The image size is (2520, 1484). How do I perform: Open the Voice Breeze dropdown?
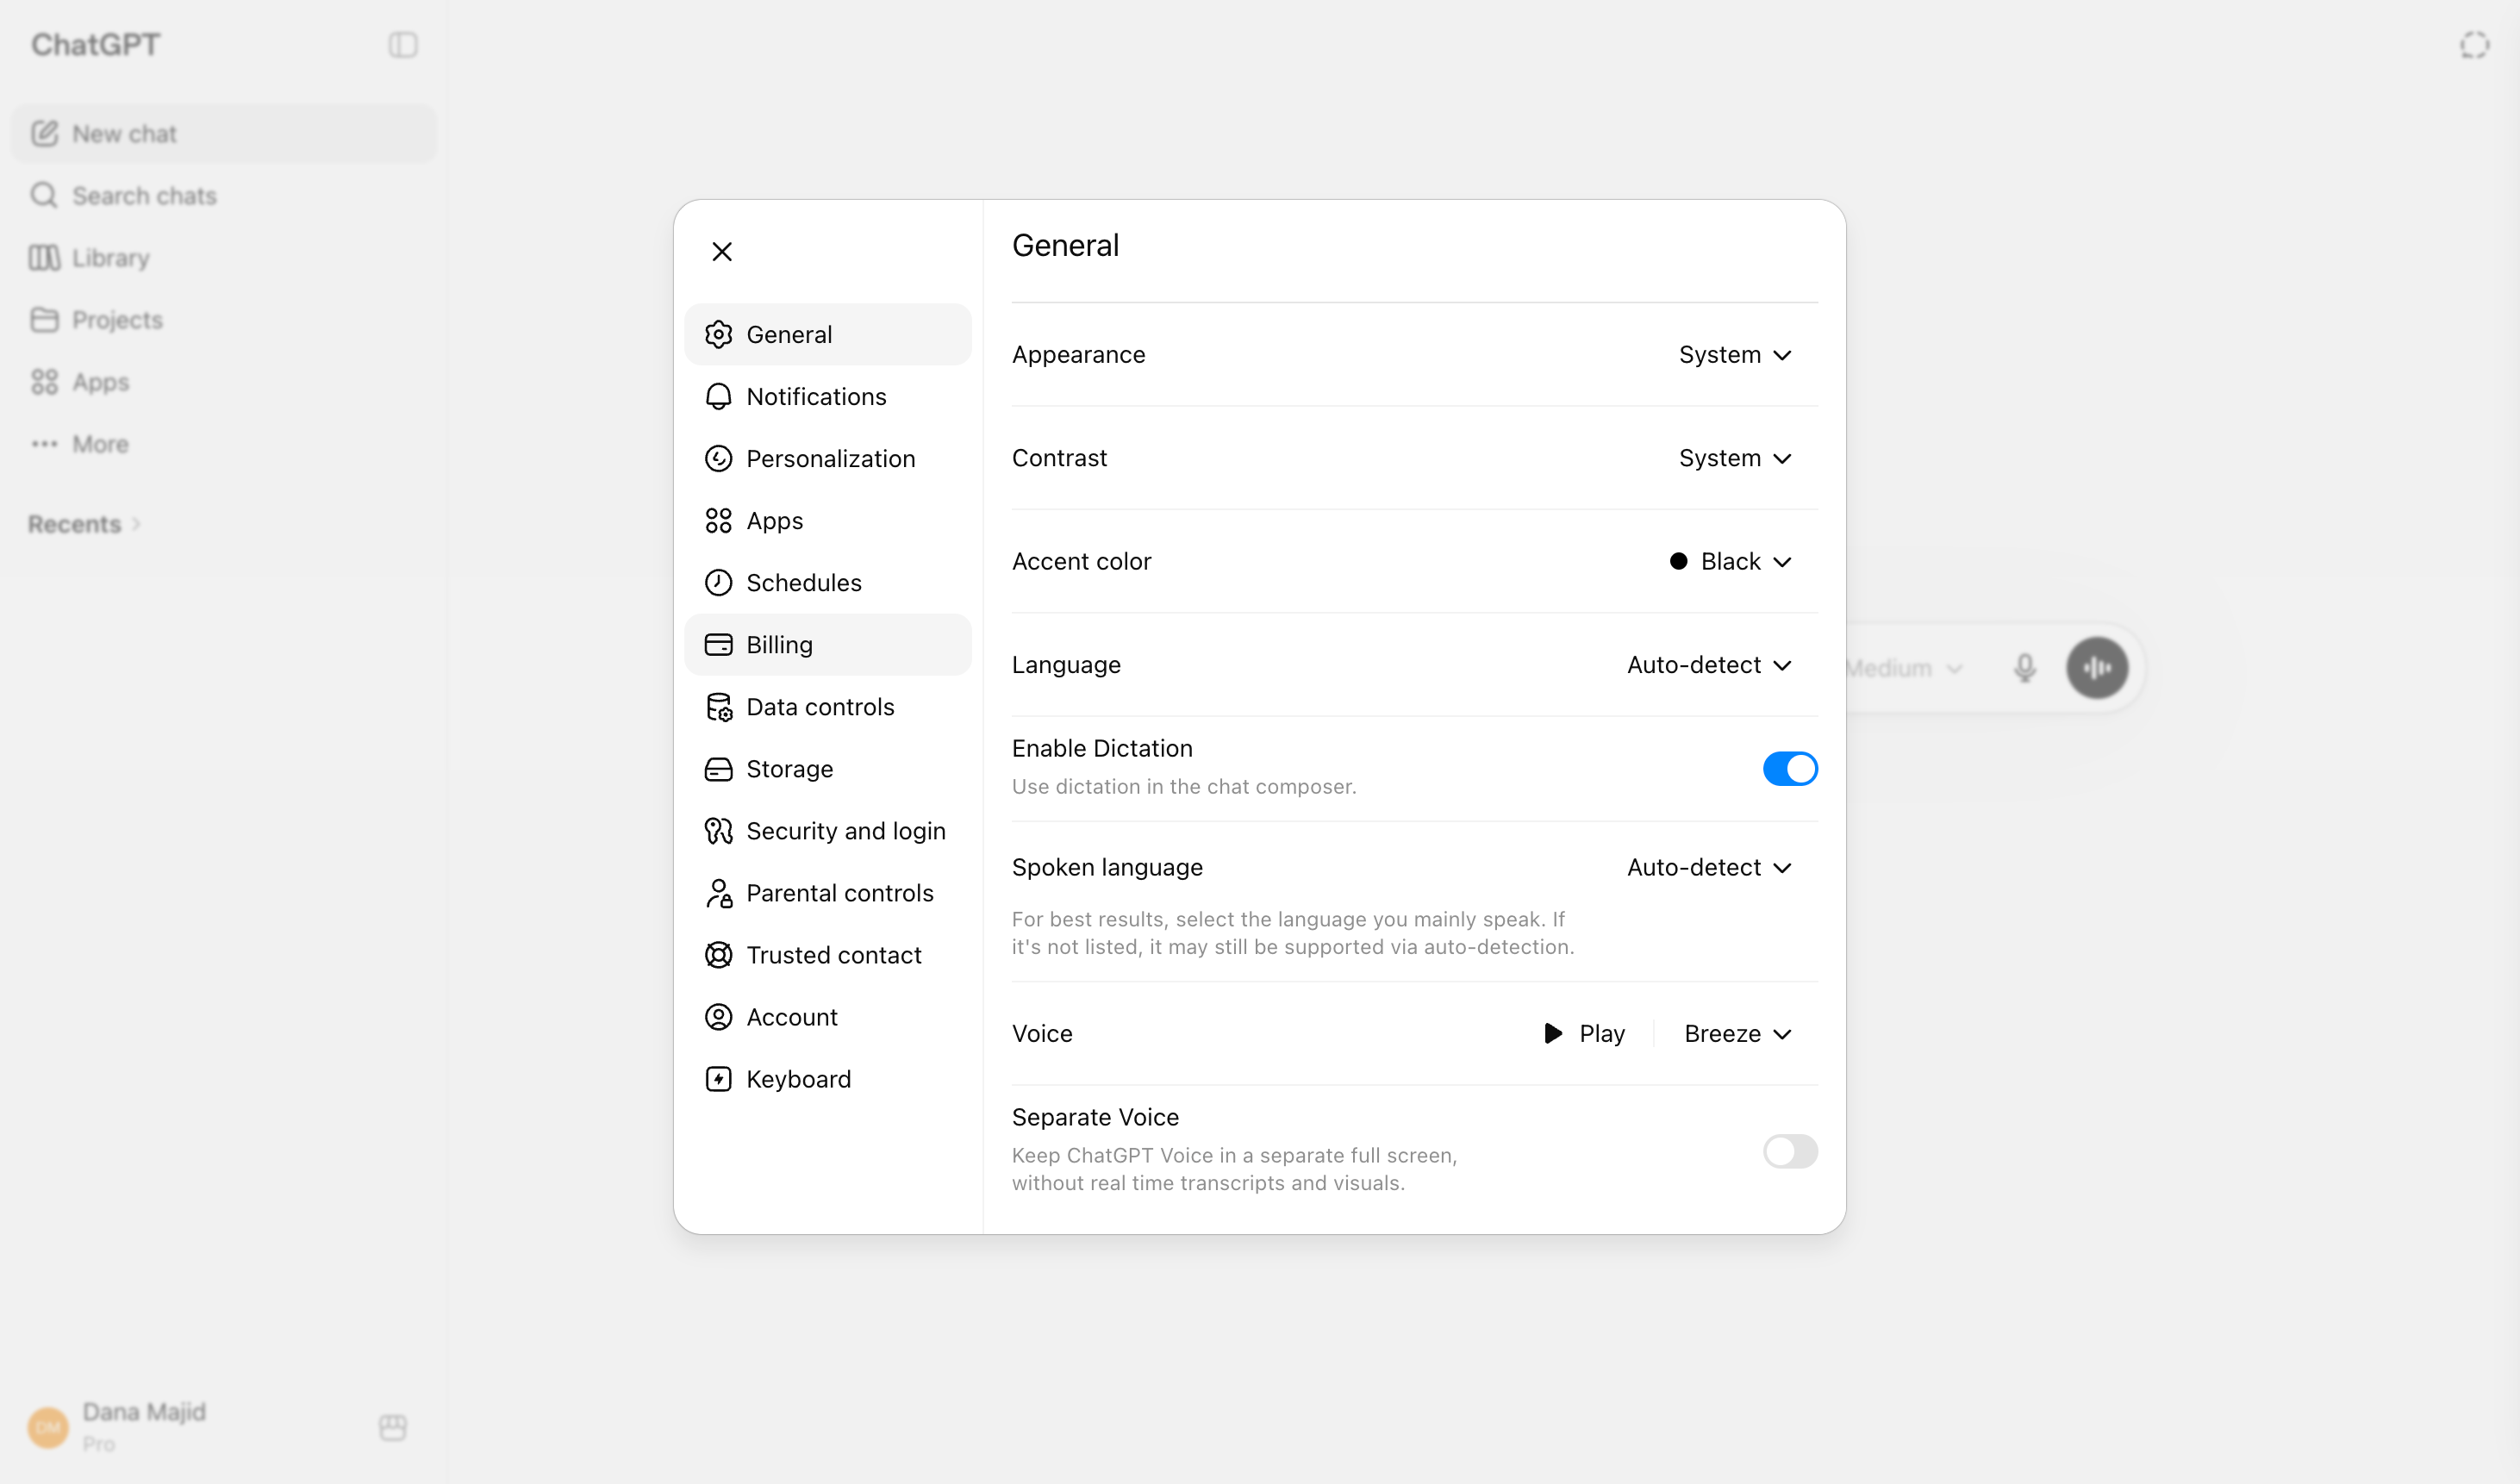(1738, 1033)
